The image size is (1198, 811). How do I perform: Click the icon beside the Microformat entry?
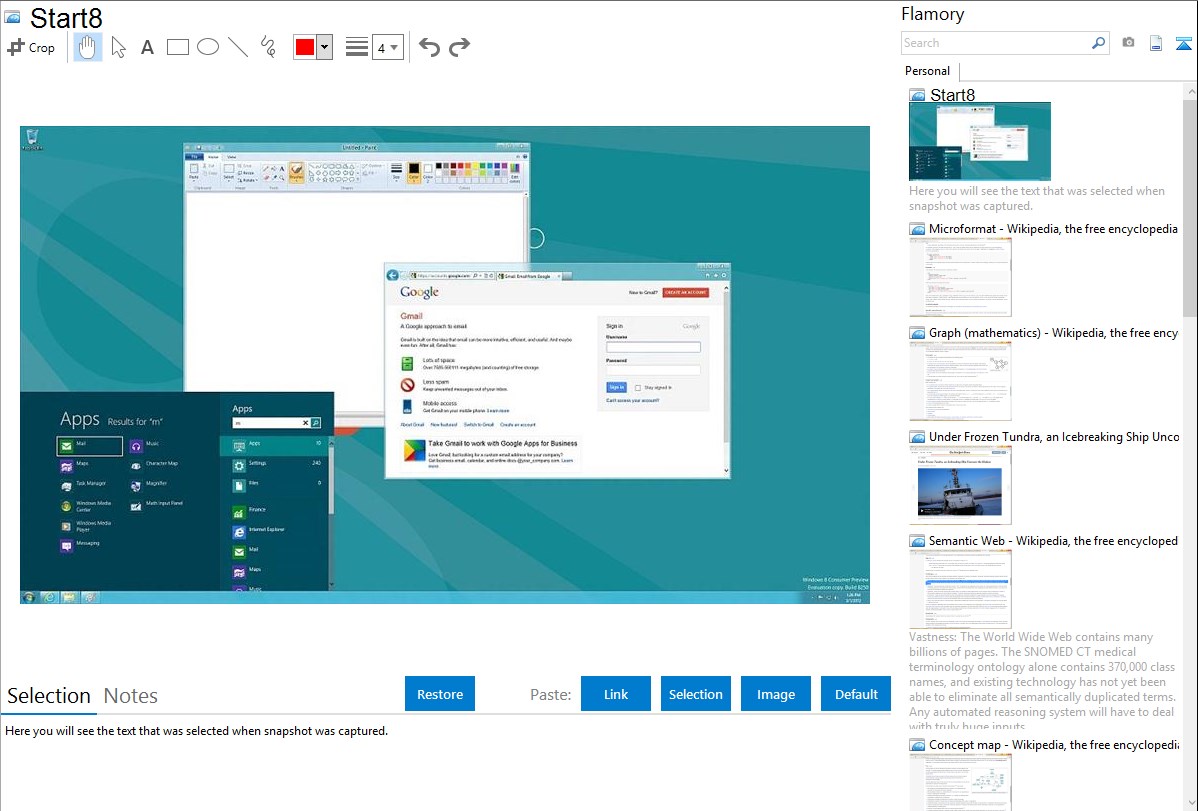click(917, 229)
